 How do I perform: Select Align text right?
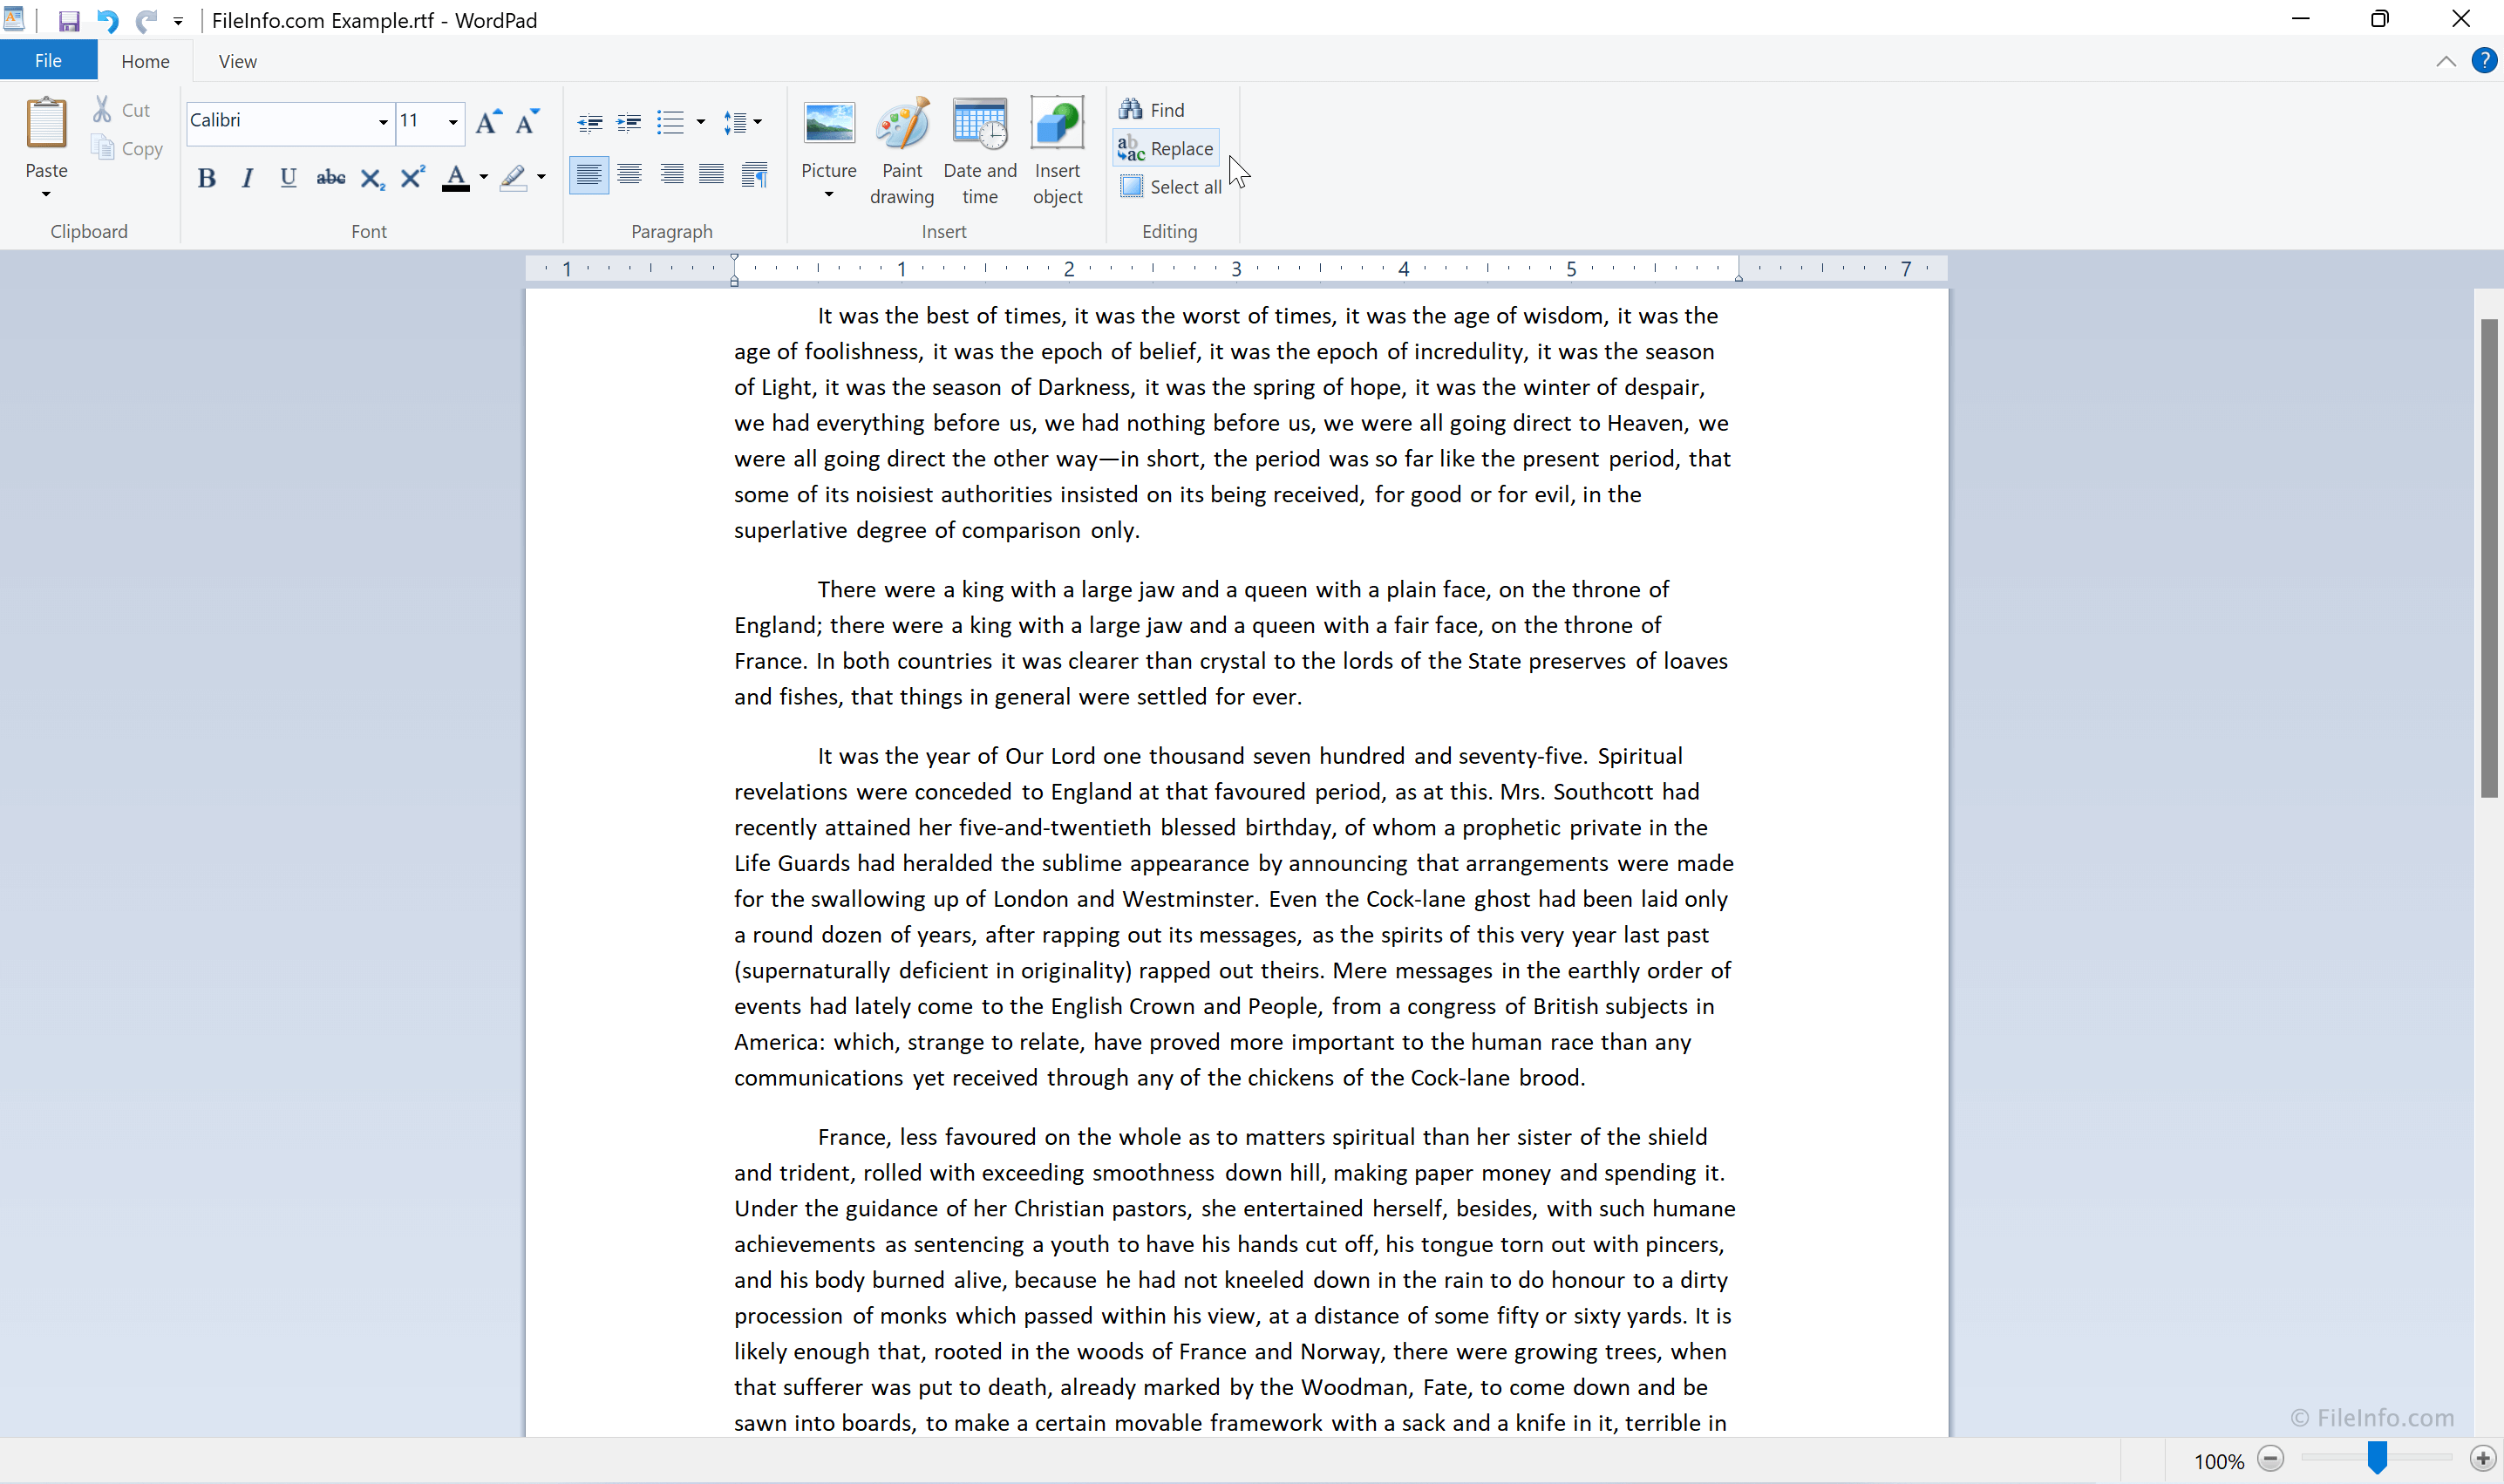tap(671, 175)
